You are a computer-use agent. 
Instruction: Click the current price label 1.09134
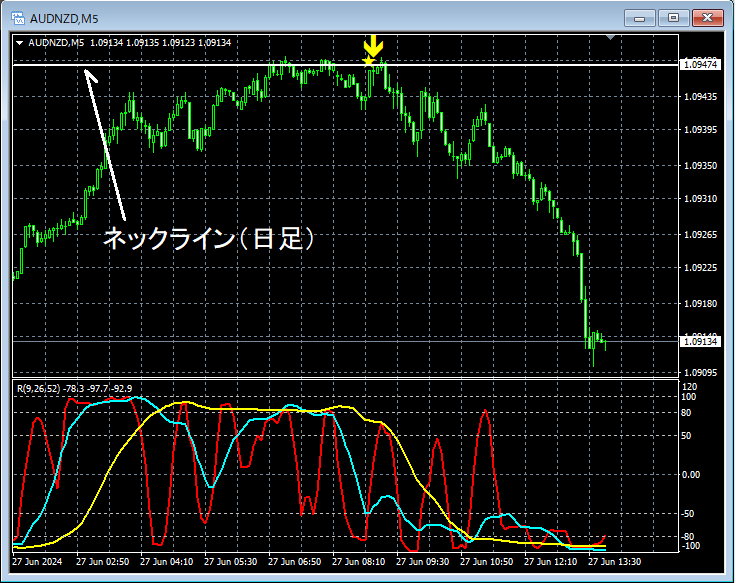(x=700, y=341)
